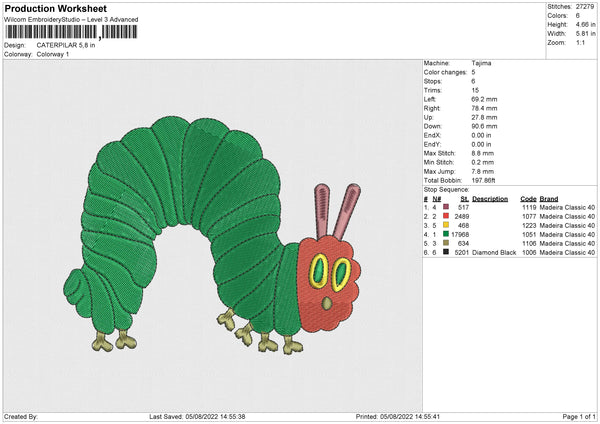Click the barcode under the worksheet title
The image size is (600, 424).
[x=71, y=32]
